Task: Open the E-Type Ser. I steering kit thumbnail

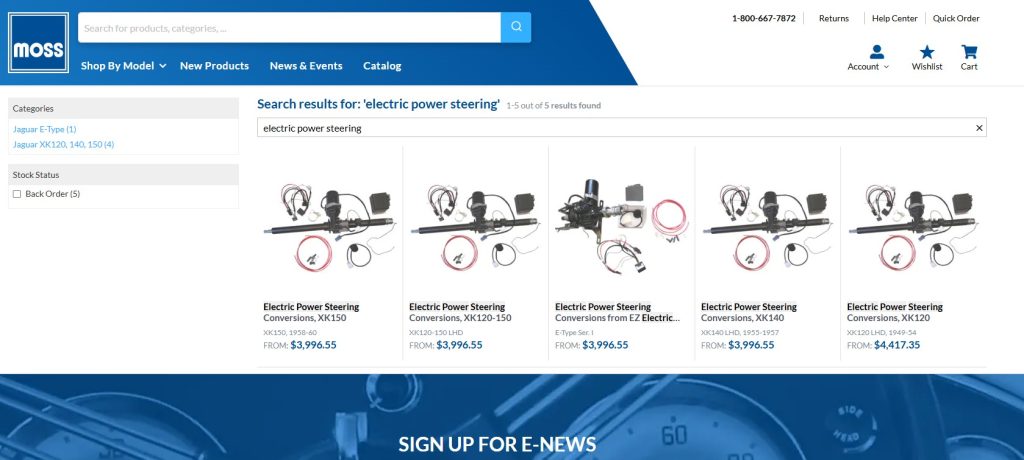Action: [621, 227]
